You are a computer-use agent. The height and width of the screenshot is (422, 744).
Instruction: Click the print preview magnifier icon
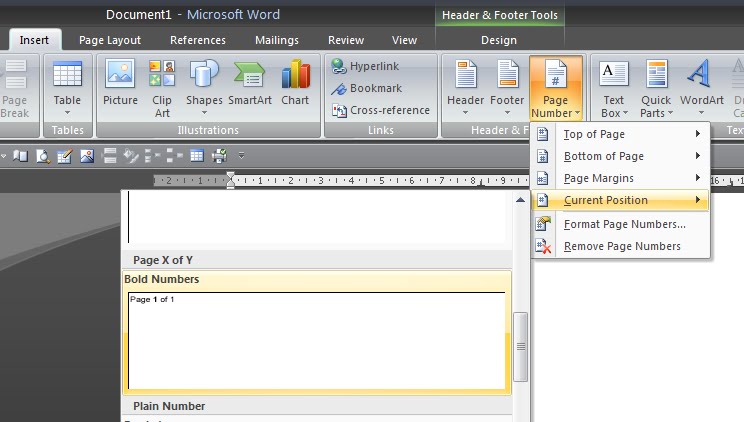[43, 156]
